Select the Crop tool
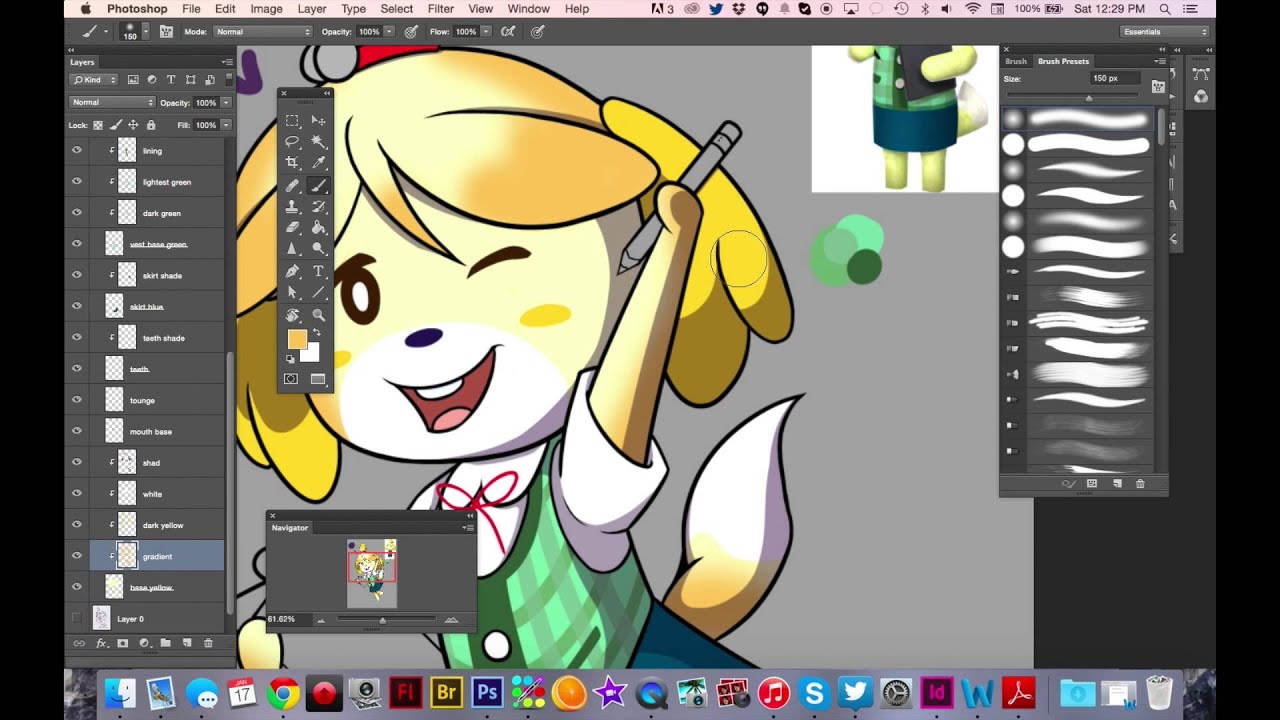Image resolution: width=1280 pixels, height=720 pixels. (x=292, y=163)
